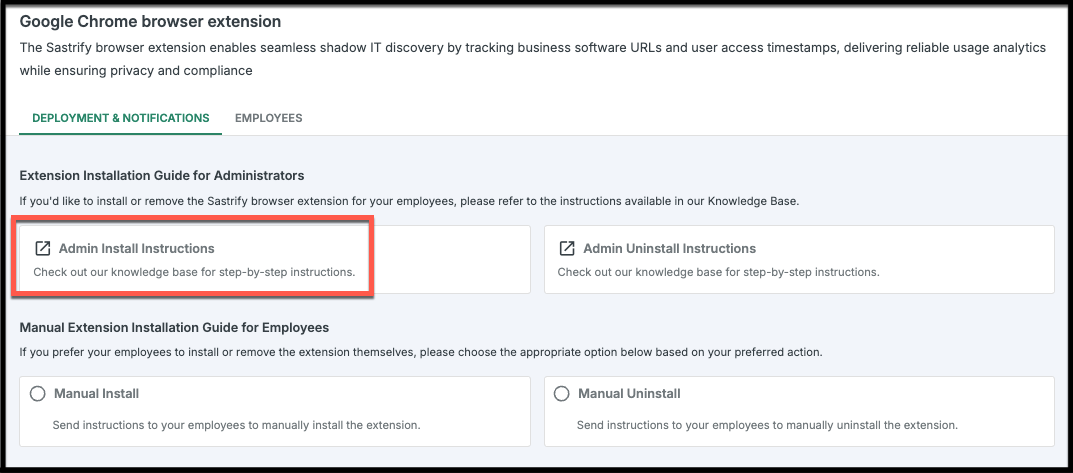Open the Admin Uninstall Instructions title link
Viewport: 1073px width, 473px height.
coord(669,248)
